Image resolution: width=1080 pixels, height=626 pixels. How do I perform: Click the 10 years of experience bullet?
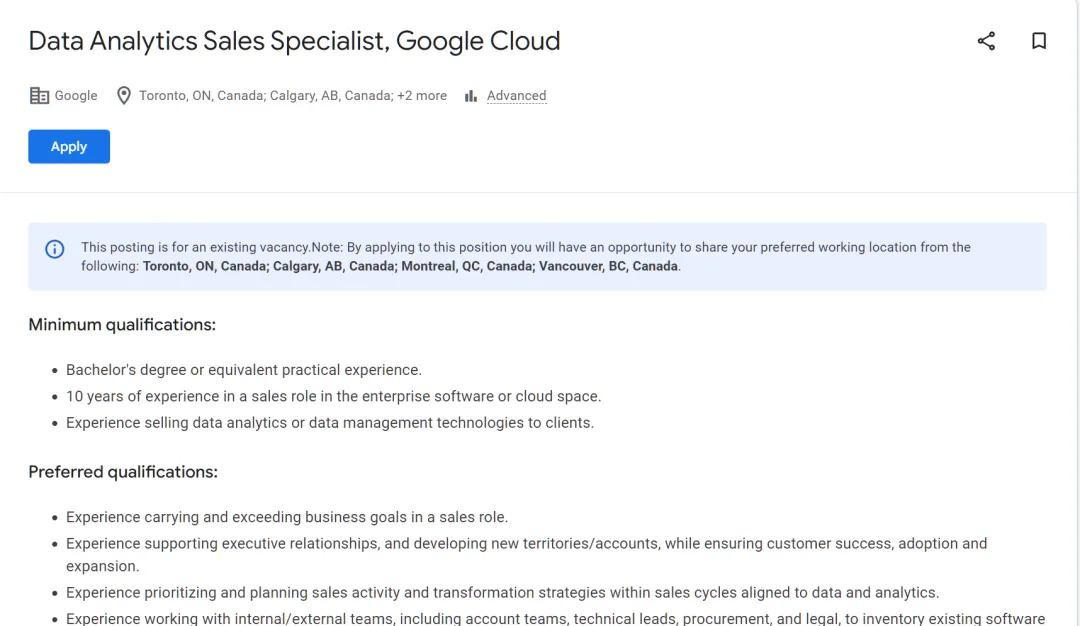tap(333, 396)
